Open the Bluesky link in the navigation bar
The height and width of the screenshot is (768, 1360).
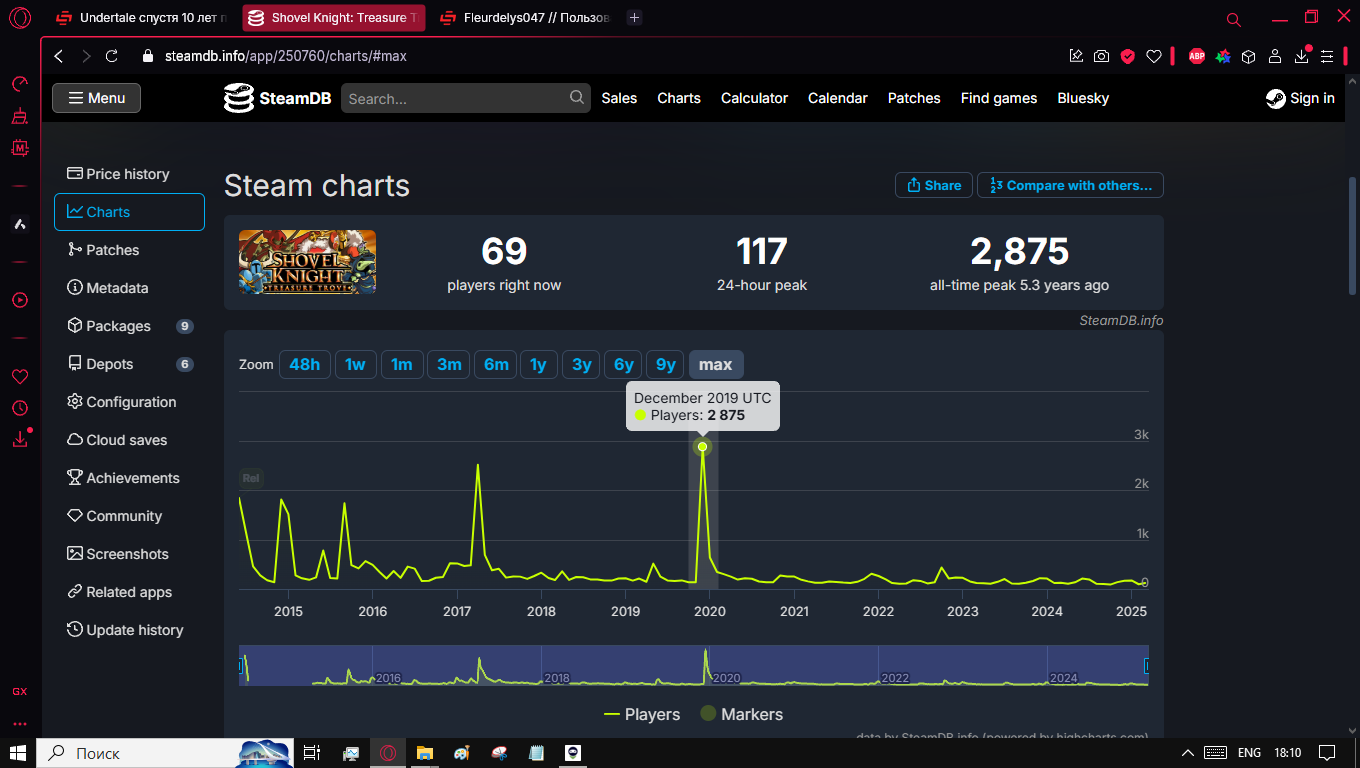coord(1083,98)
